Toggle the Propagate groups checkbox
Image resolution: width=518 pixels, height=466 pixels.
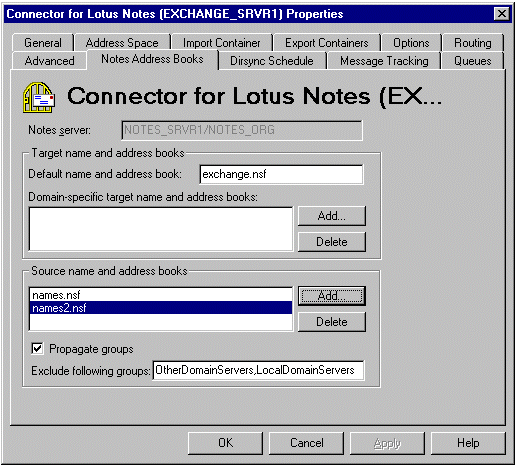click(x=37, y=349)
